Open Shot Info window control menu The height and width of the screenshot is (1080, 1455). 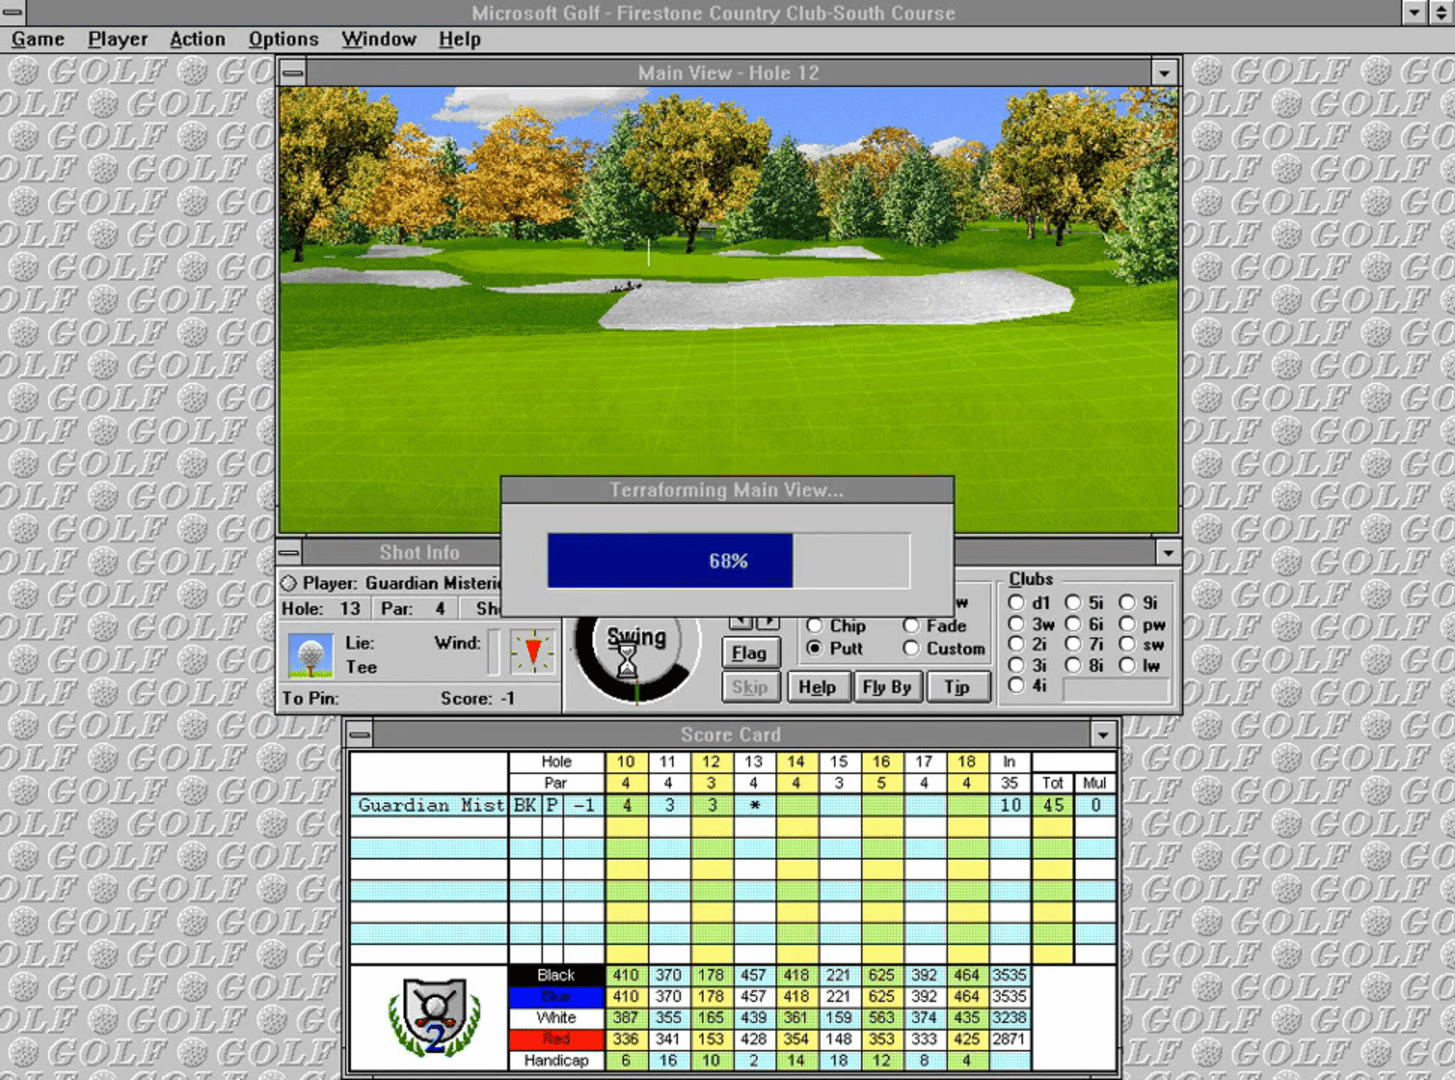tap(289, 552)
